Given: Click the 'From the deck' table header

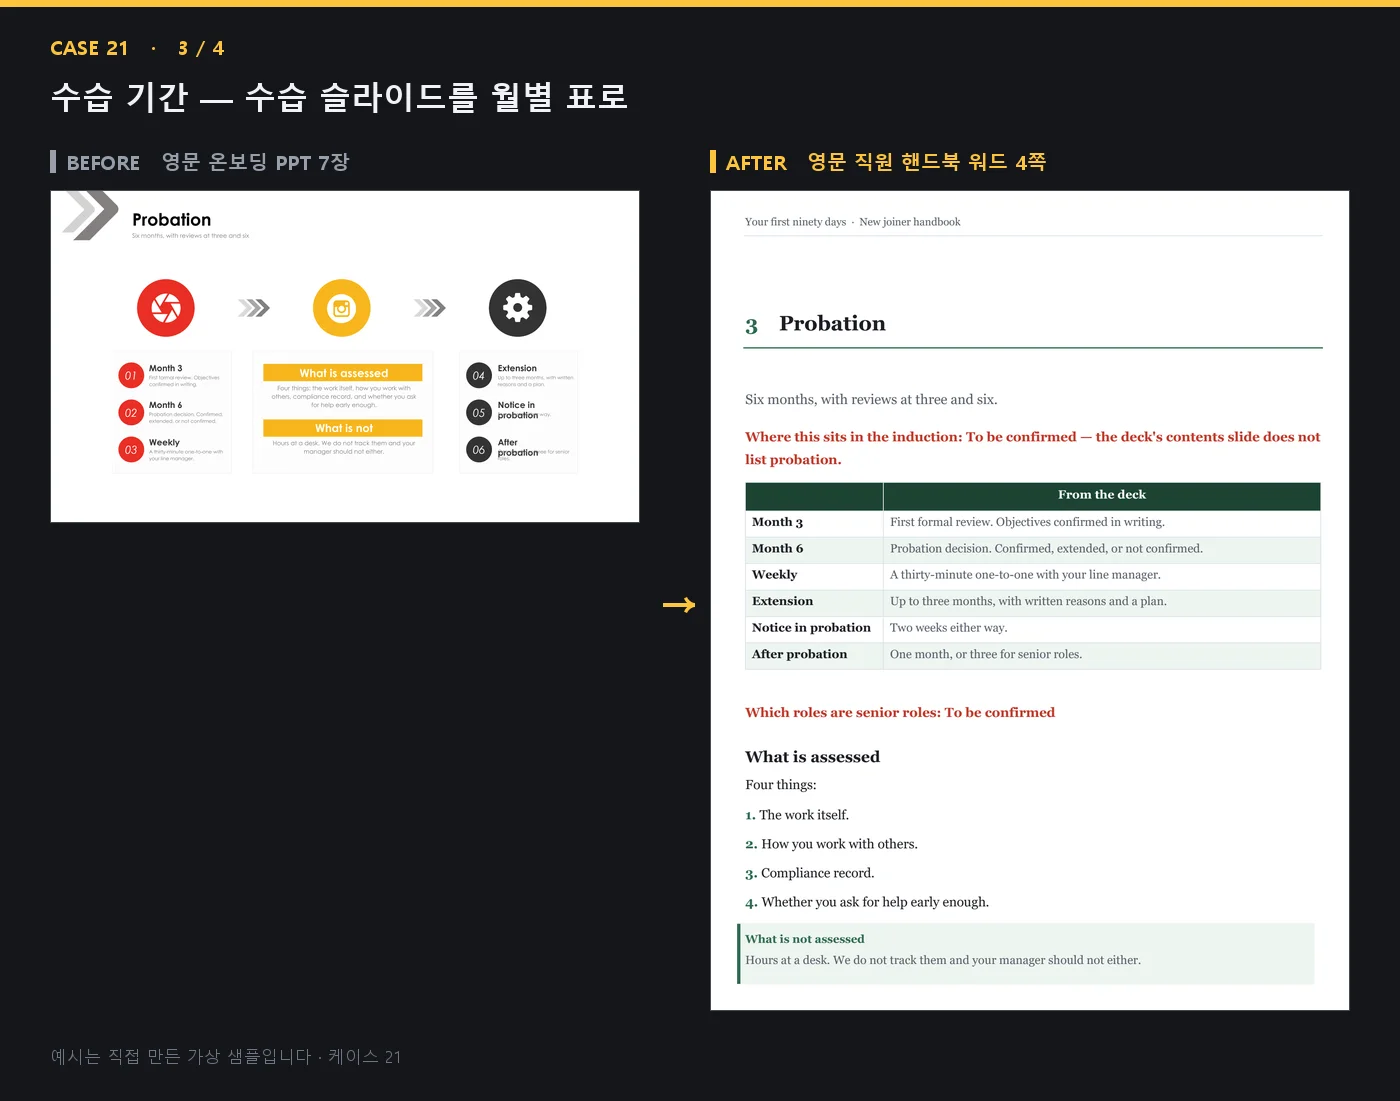Looking at the screenshot, I should [1102, 495].
